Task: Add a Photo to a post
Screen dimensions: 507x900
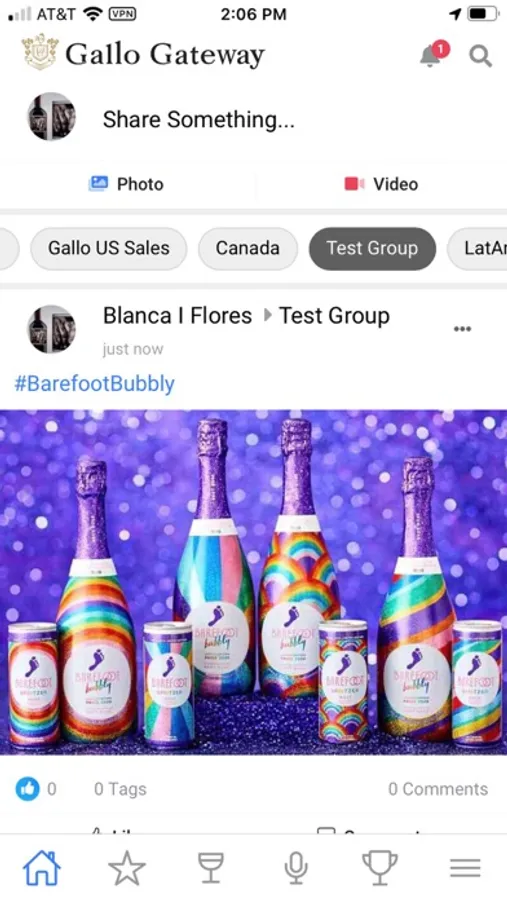Action: [x=126, y=184]
